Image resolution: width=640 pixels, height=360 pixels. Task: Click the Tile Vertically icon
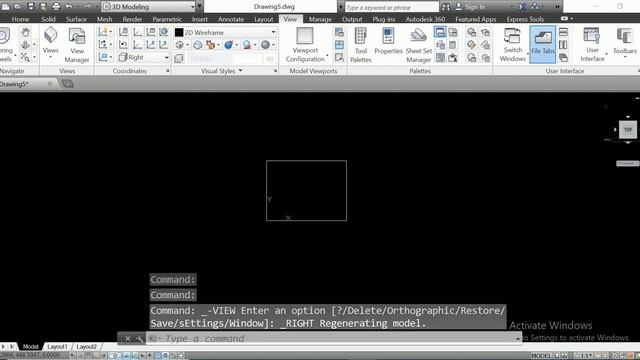[563, 44]
